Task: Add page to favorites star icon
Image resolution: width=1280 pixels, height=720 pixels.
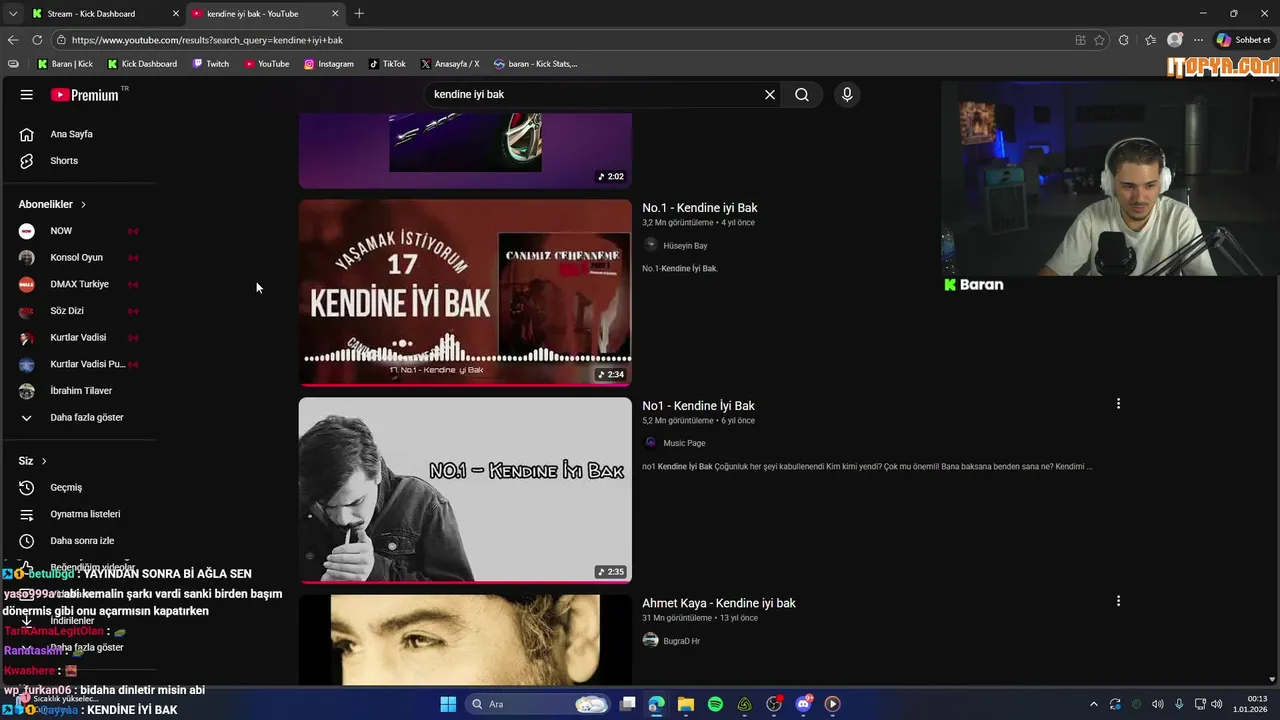Action: (x=1099, y=40)
